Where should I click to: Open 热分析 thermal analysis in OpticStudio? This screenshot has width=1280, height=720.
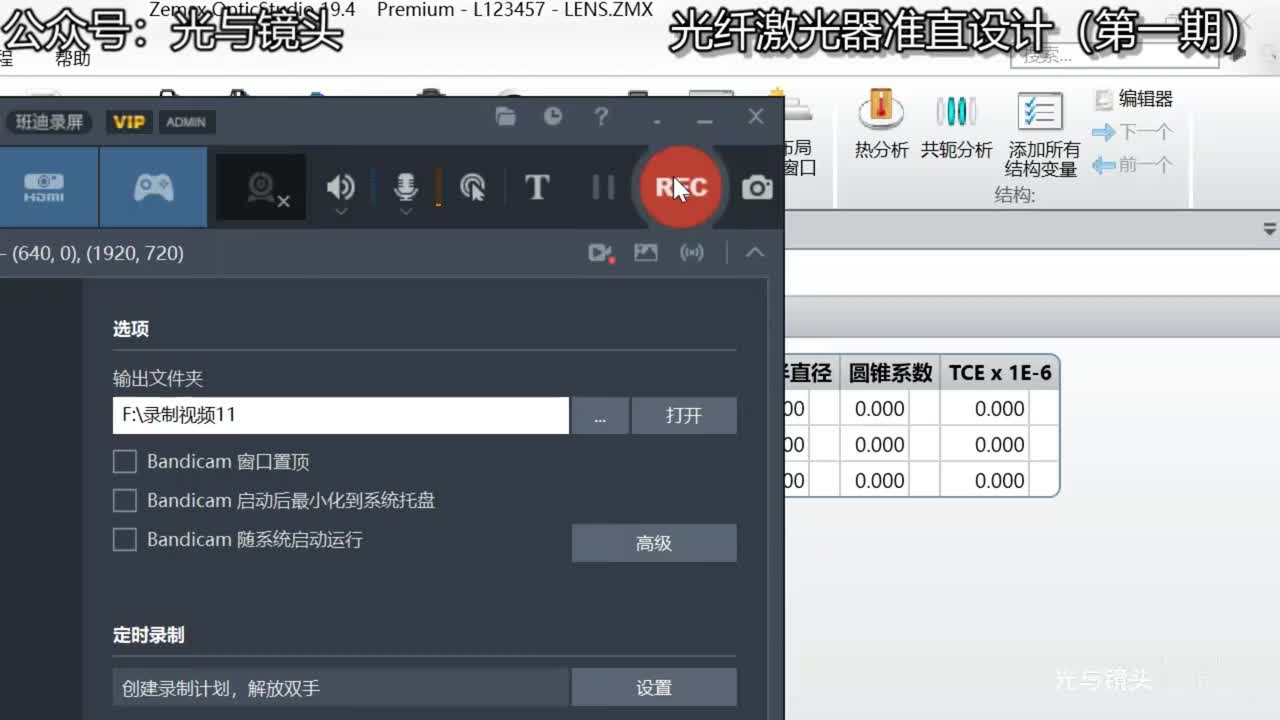881,124
